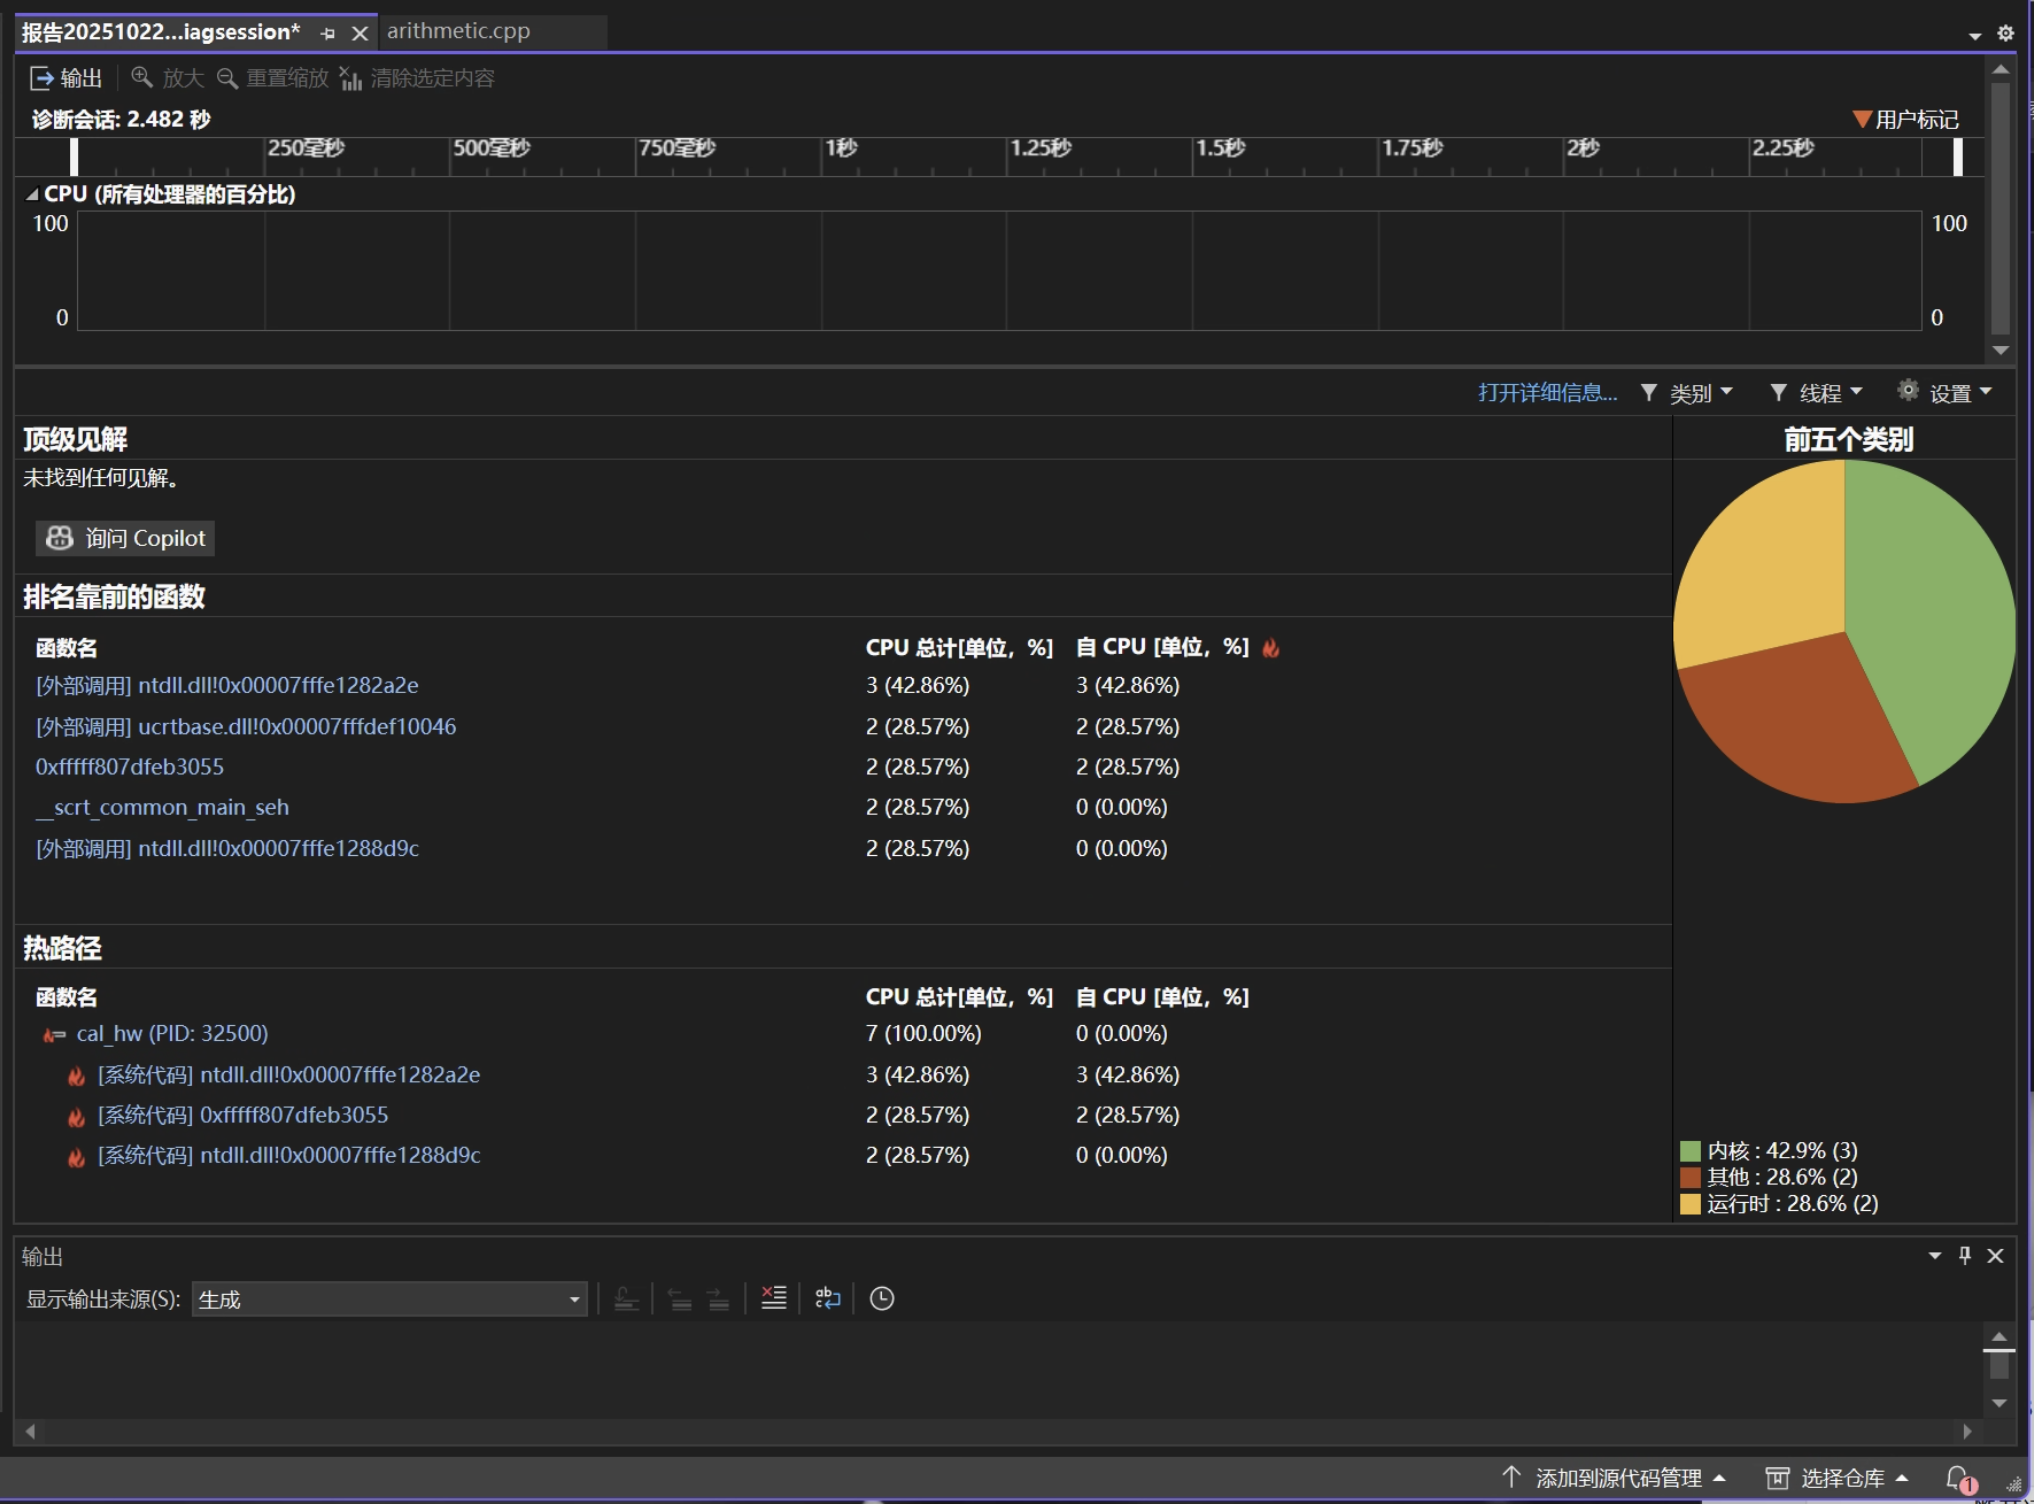Toggle word wrap in output pane
Screen dimensions: 2034x1504
coord(827,1298)
